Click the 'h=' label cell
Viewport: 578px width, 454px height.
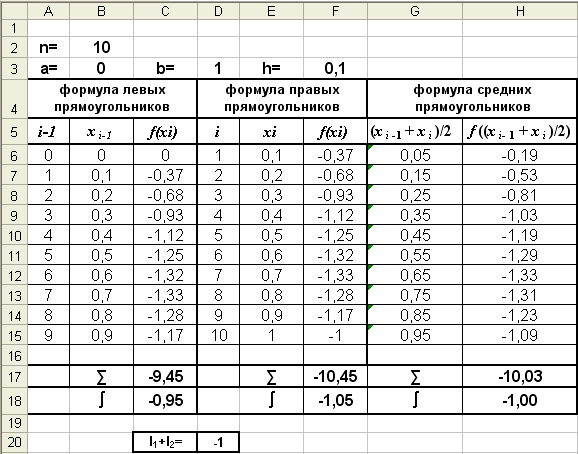tap(271, 68)
